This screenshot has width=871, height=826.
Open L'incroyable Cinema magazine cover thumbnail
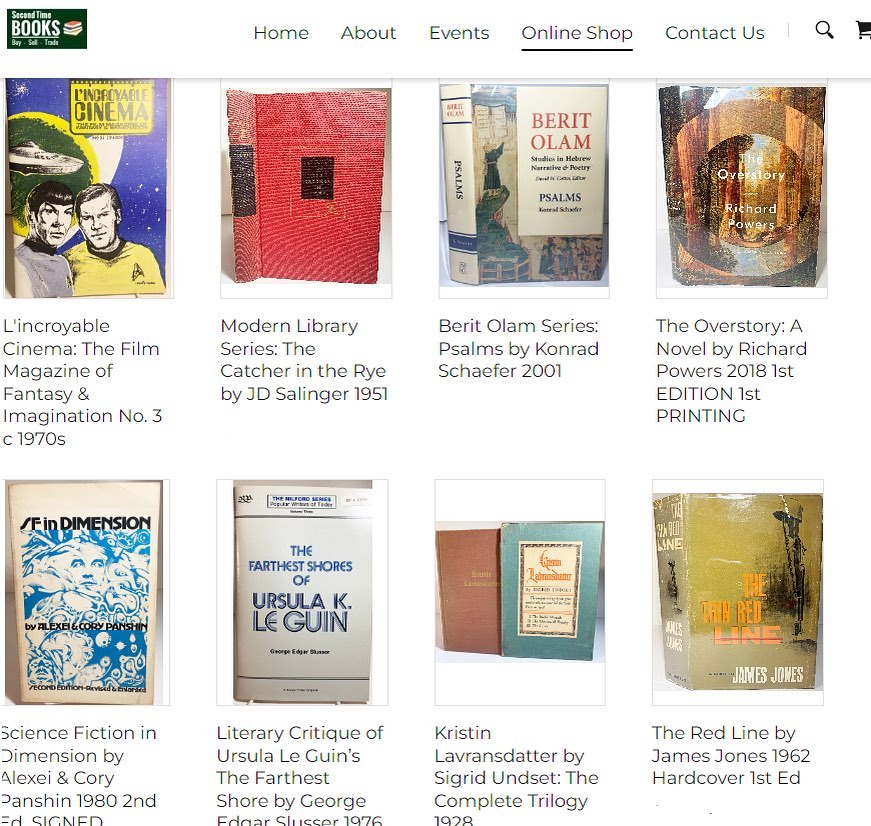click(x=87, y=188)
